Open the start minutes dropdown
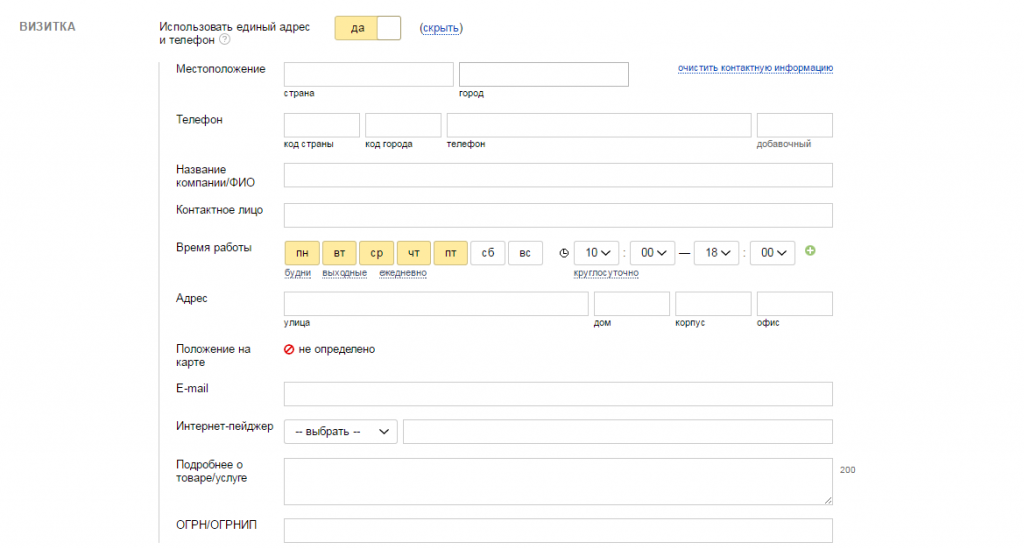1024x549 pixels. click(652, 253)
